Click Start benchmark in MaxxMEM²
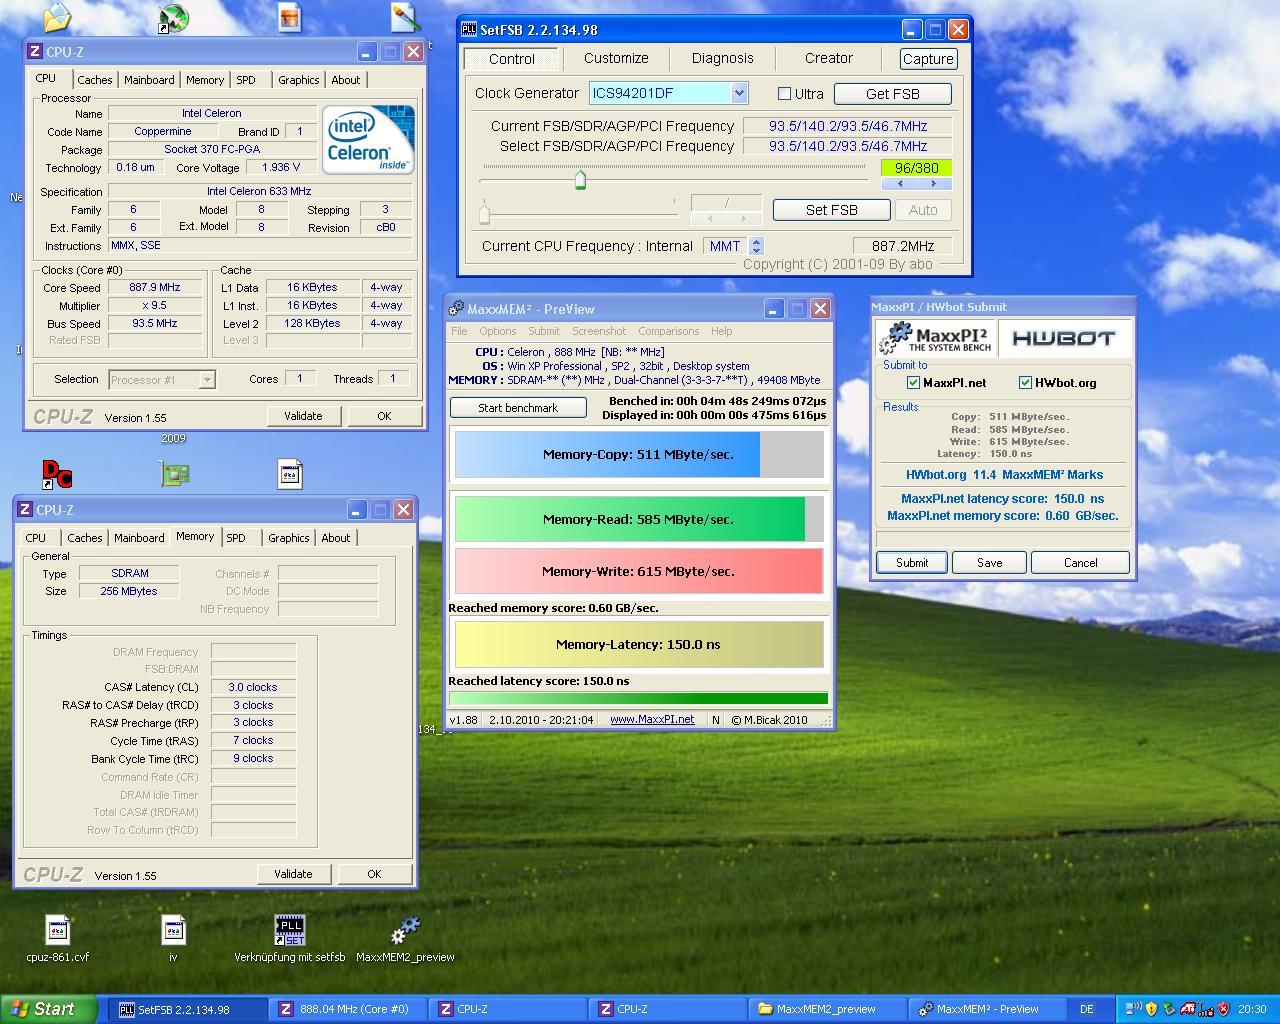Screen dimensions: 1280x1024 (x=518, y=408)
